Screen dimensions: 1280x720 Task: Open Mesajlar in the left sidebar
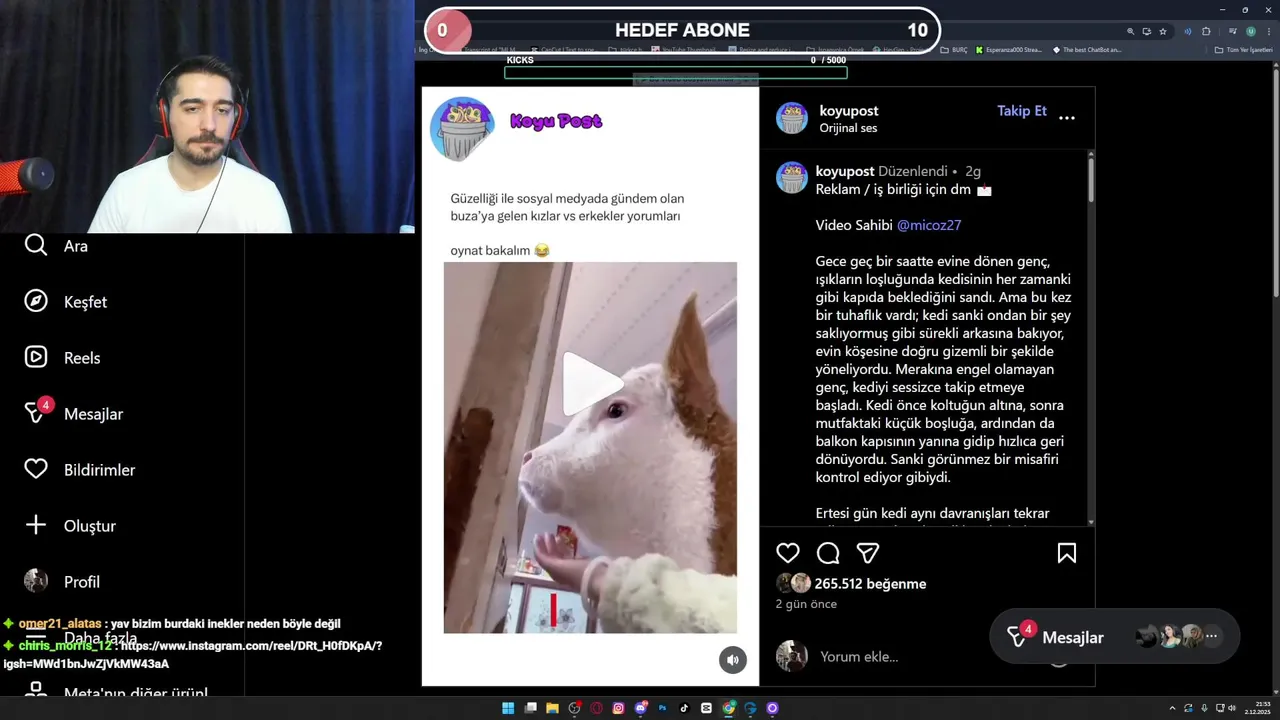pyautogui.click(x=74, y=412)
